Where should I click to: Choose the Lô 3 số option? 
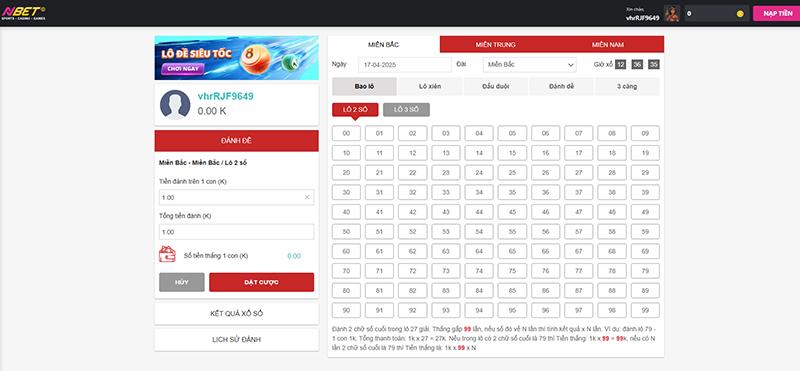[406, 110]
